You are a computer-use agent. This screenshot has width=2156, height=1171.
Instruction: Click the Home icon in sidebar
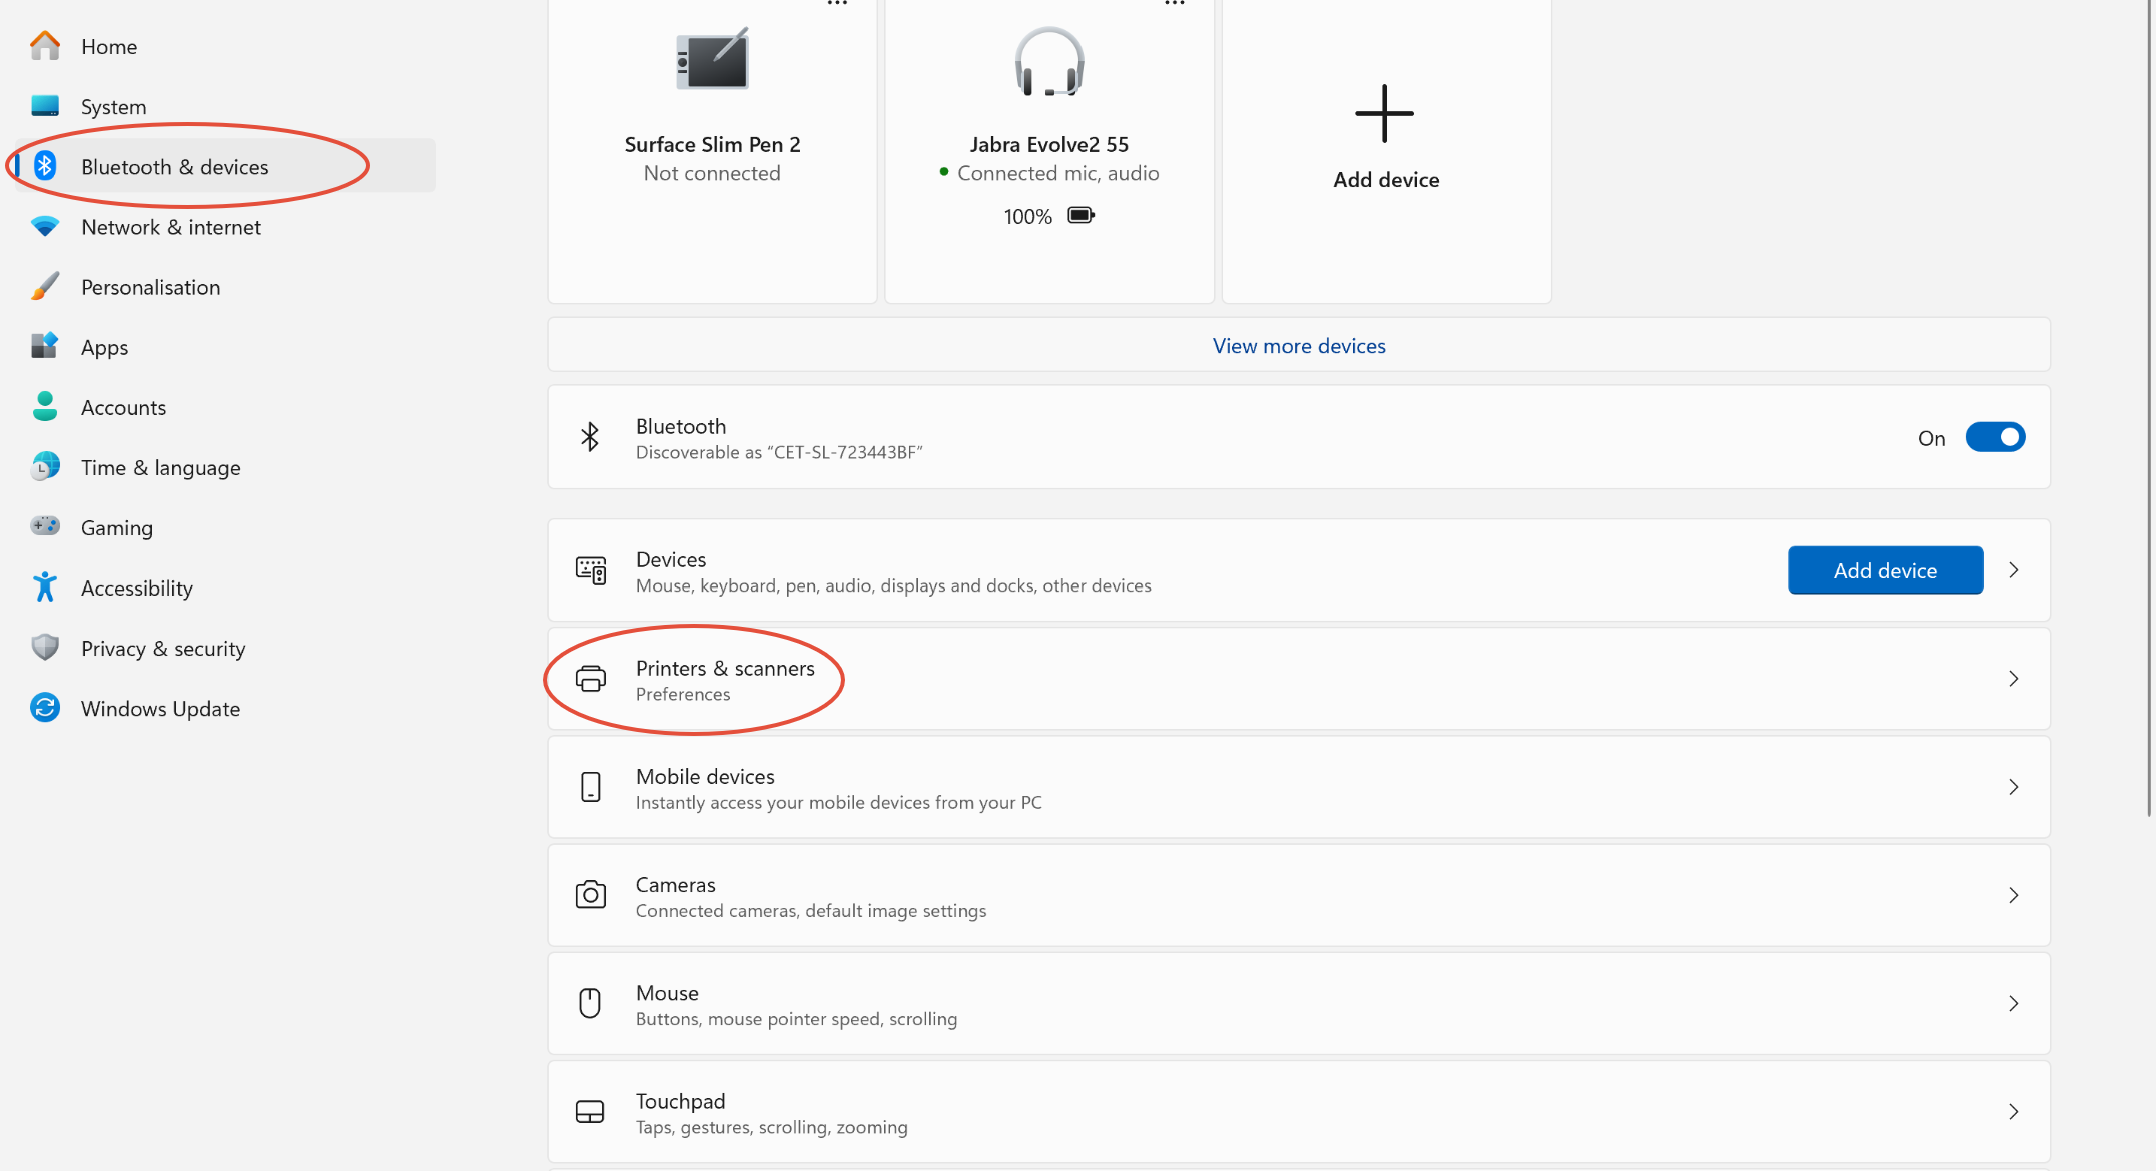click(45, 46)
